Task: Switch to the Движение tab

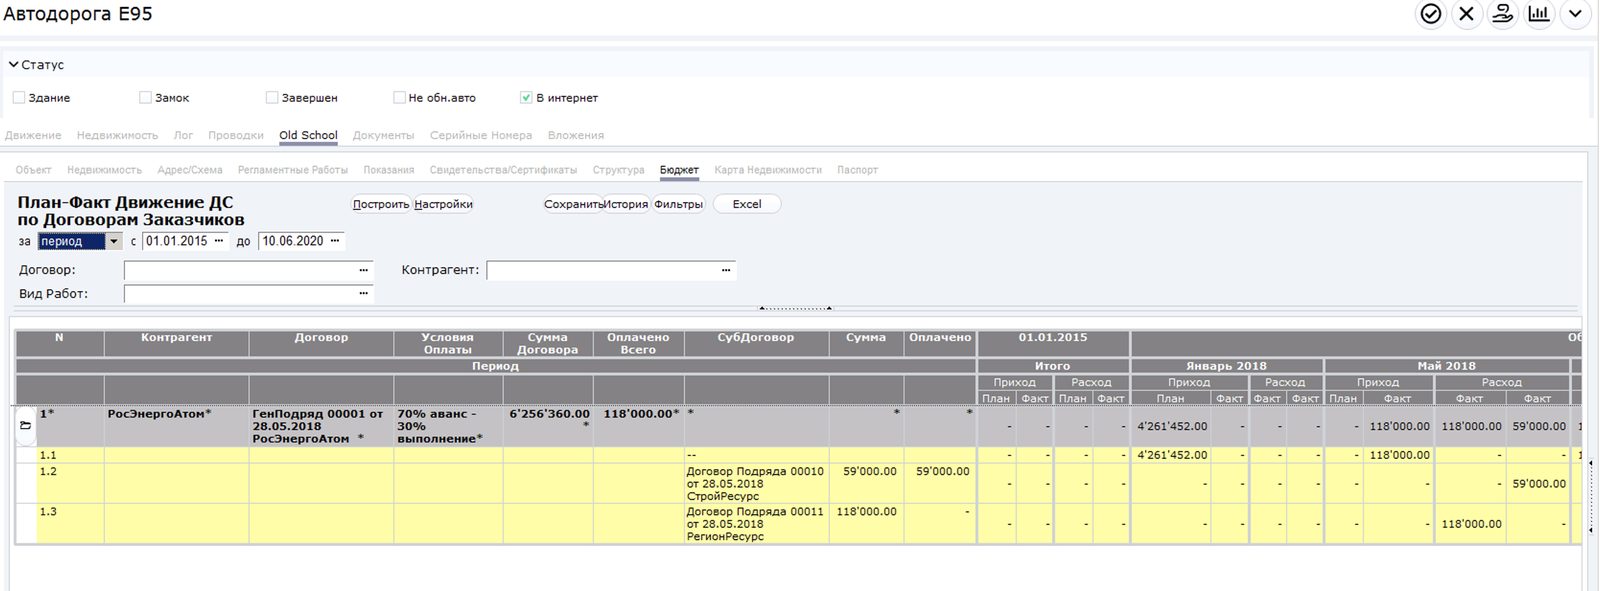Action: pyautogui.click(x=33, y=136)
